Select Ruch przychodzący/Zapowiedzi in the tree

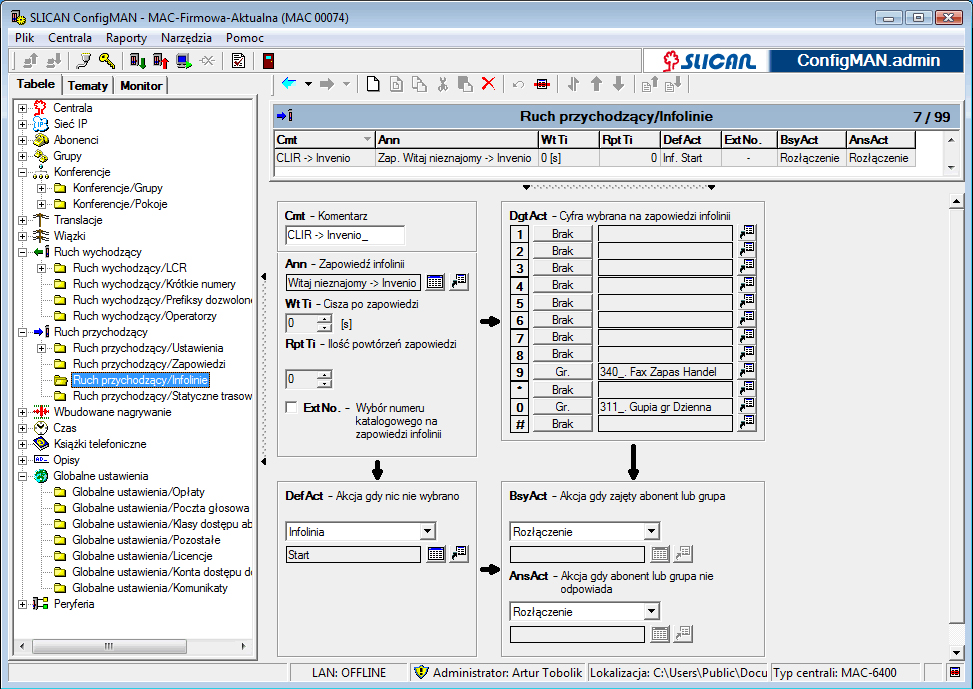click(x=149, y=364)
